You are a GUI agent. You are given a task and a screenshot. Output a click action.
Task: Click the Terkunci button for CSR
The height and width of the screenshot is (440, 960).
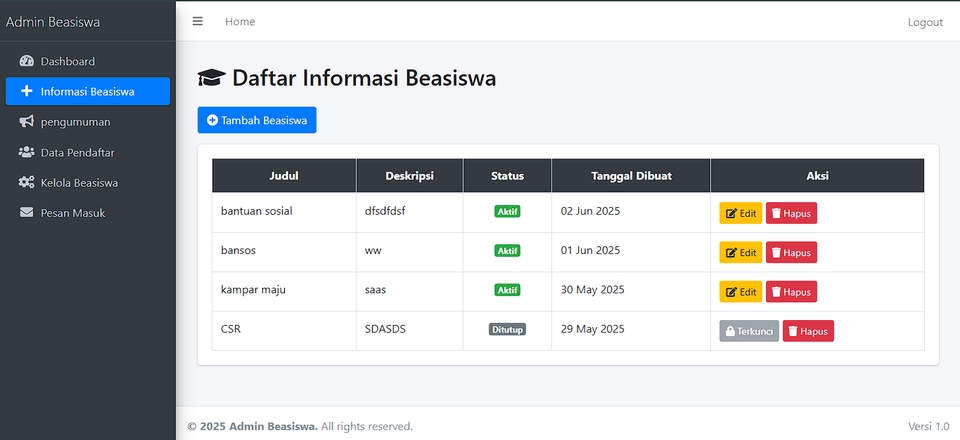[x=749, y=331]
